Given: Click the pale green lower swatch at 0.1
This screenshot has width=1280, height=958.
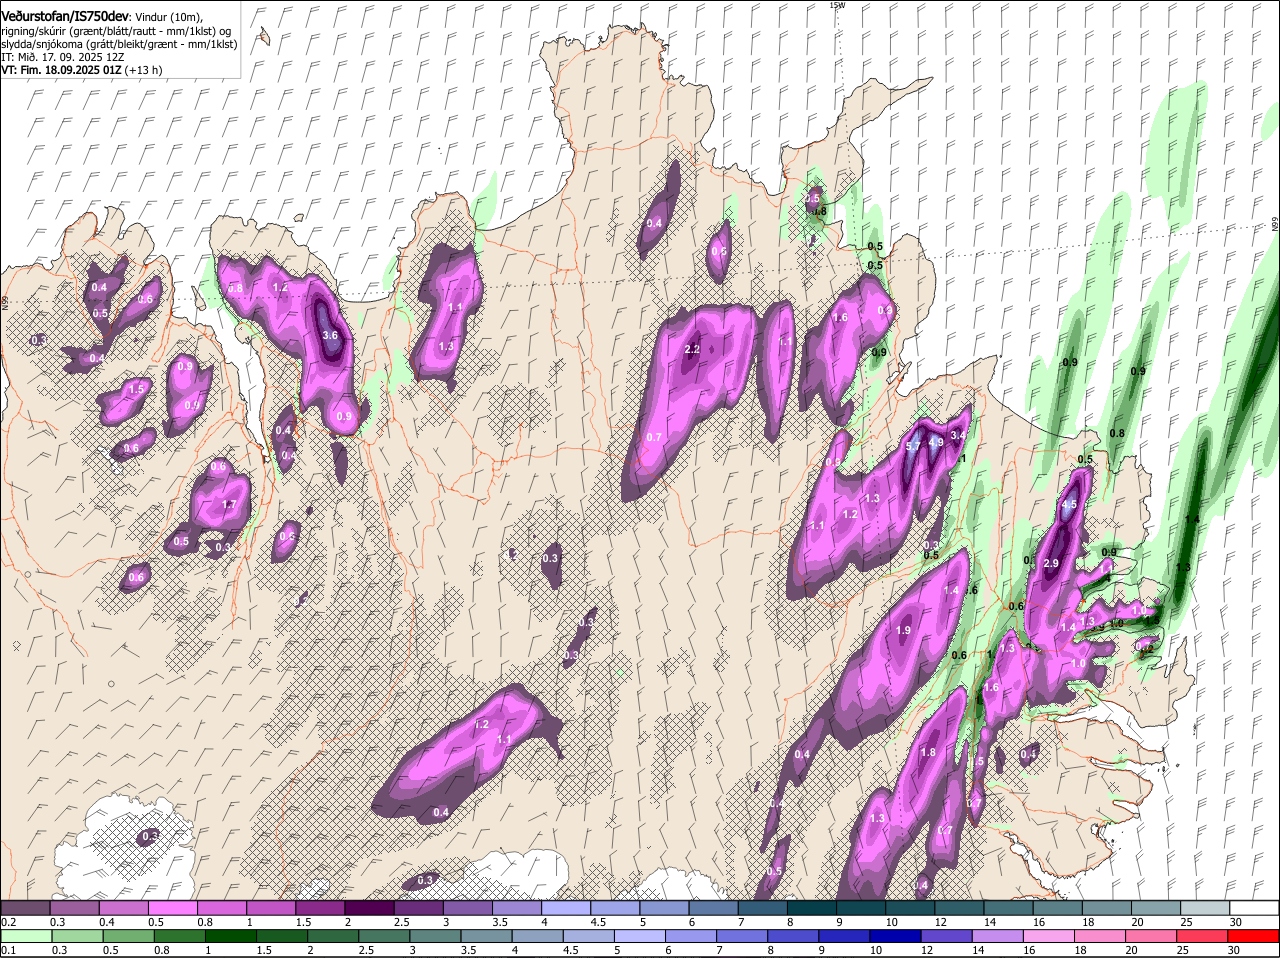Looking at the screenshot, I should tap(25, 936).
